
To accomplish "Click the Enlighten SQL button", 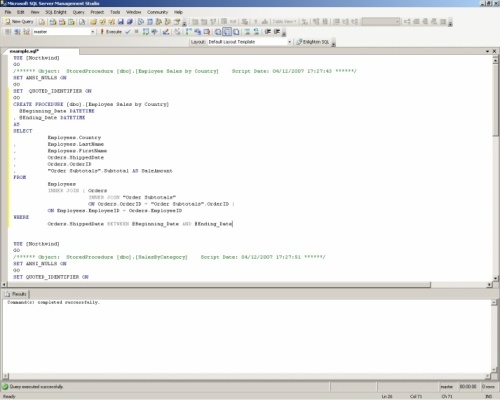I will click(x=313, y=42).
